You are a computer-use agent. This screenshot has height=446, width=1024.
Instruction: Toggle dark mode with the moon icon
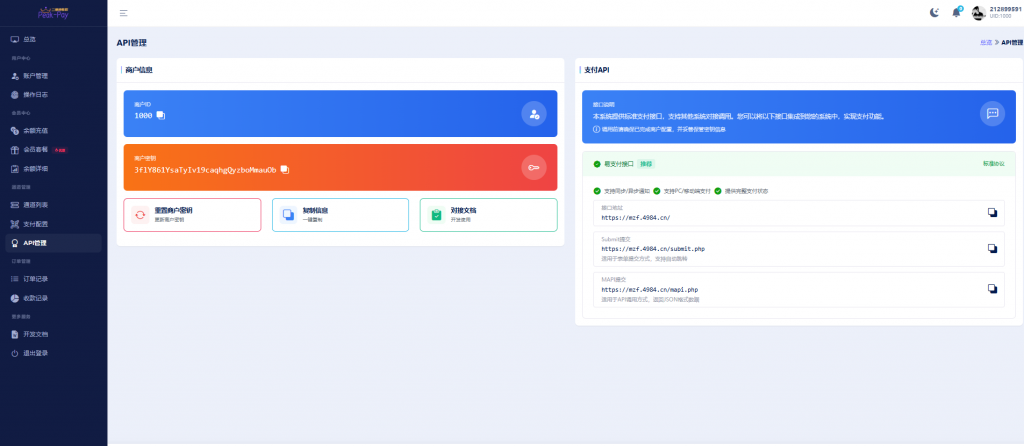point(934,13)
